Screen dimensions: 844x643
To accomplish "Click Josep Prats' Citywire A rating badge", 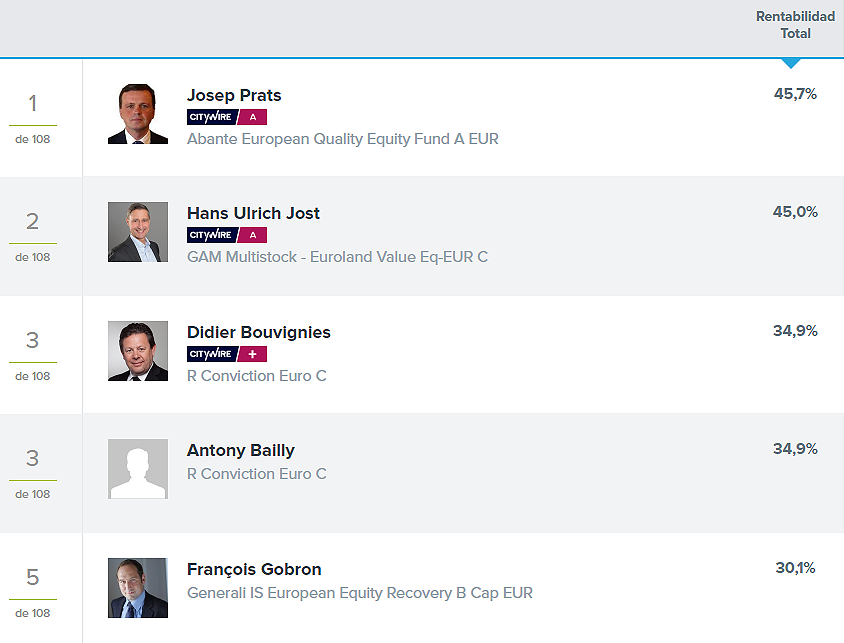I will click(x=227, y=117).
